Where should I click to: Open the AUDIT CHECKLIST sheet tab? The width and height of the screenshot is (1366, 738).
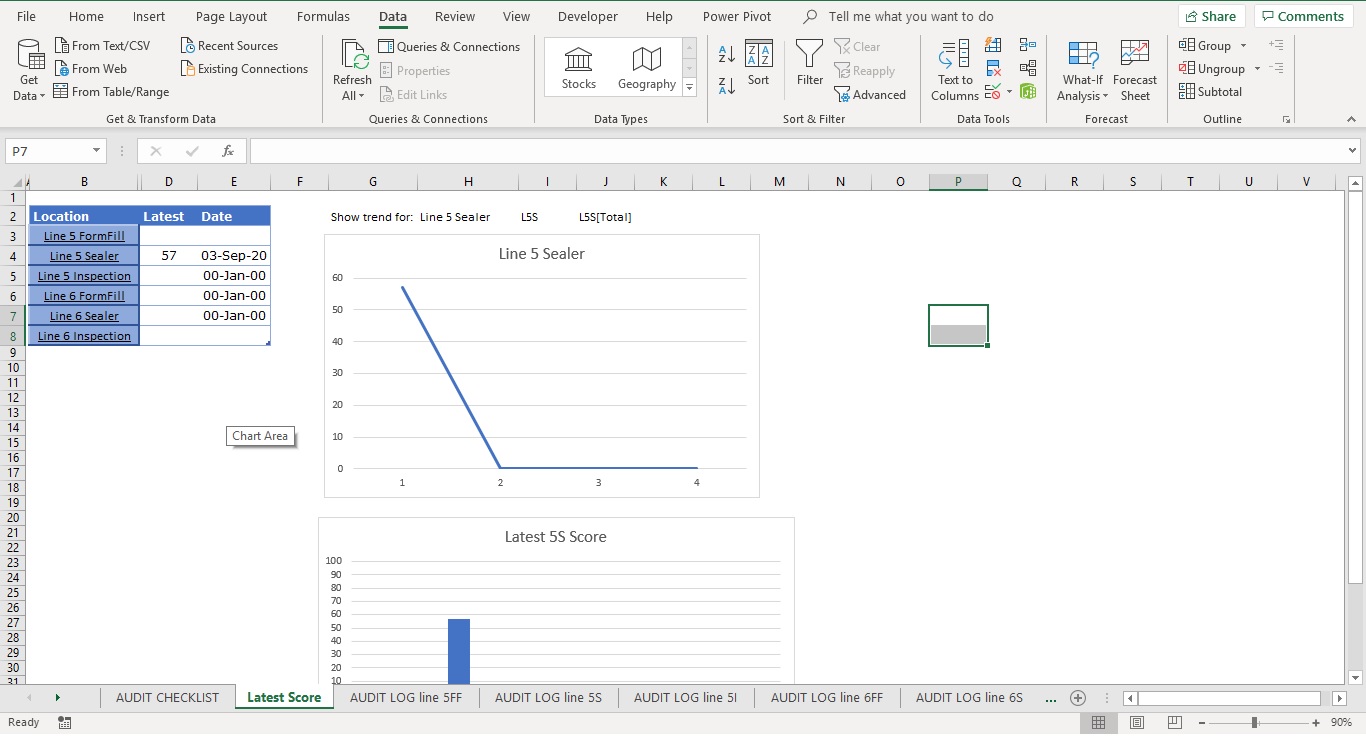tap(166, 697)
